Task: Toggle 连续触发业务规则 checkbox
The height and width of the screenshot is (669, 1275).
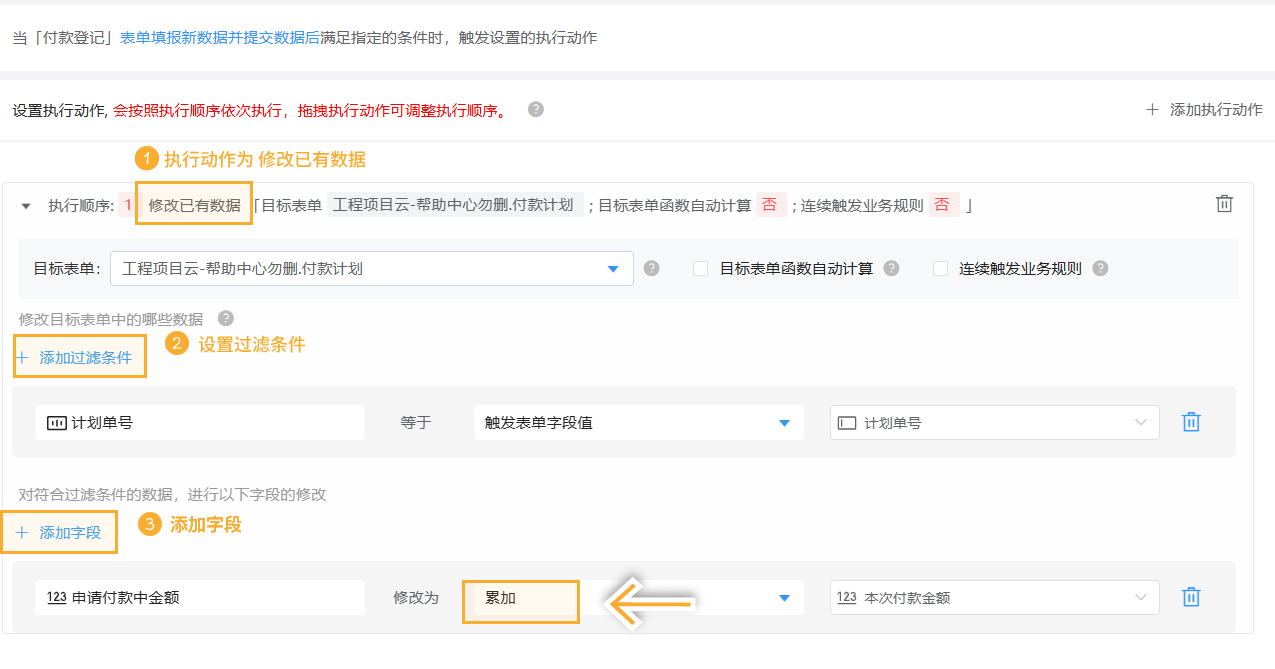Action: 940,268
